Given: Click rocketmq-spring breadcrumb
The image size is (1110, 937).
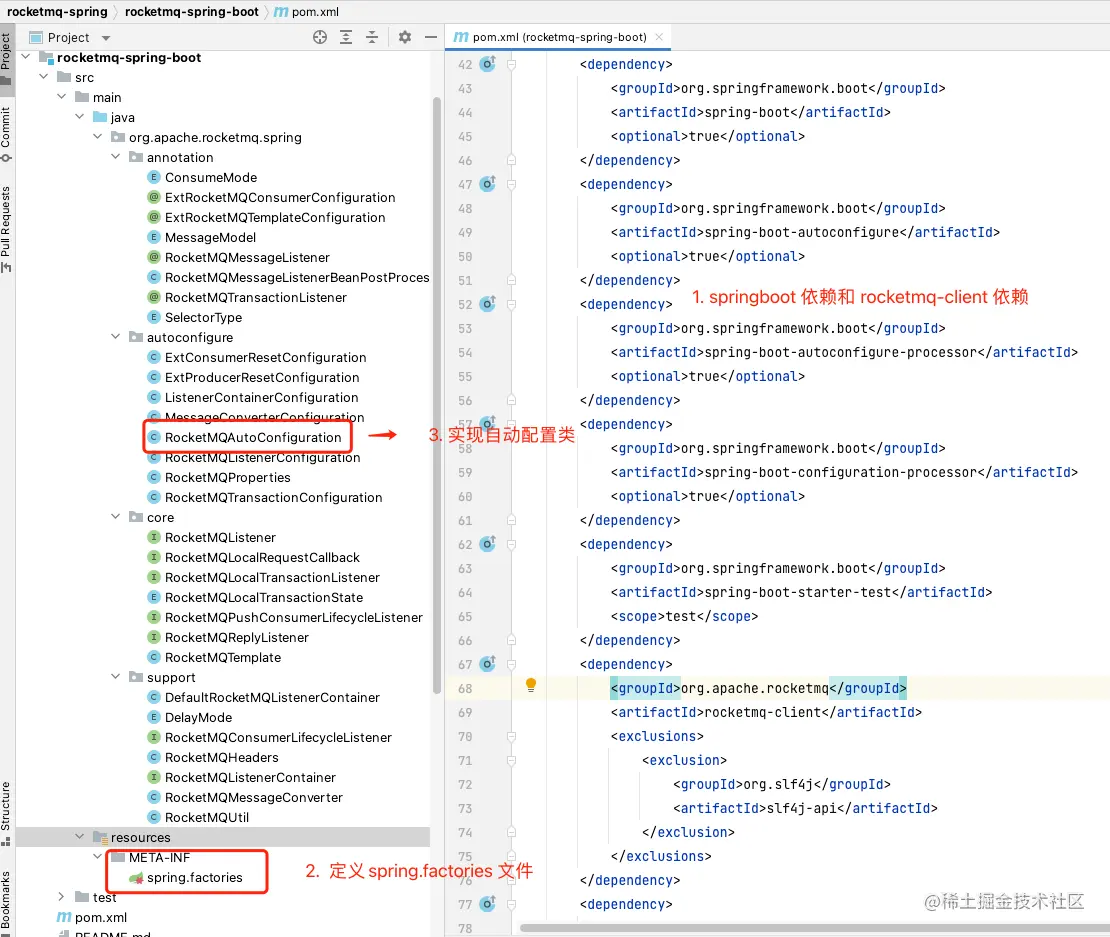Looking at the screenshot, I should point(57,11).
